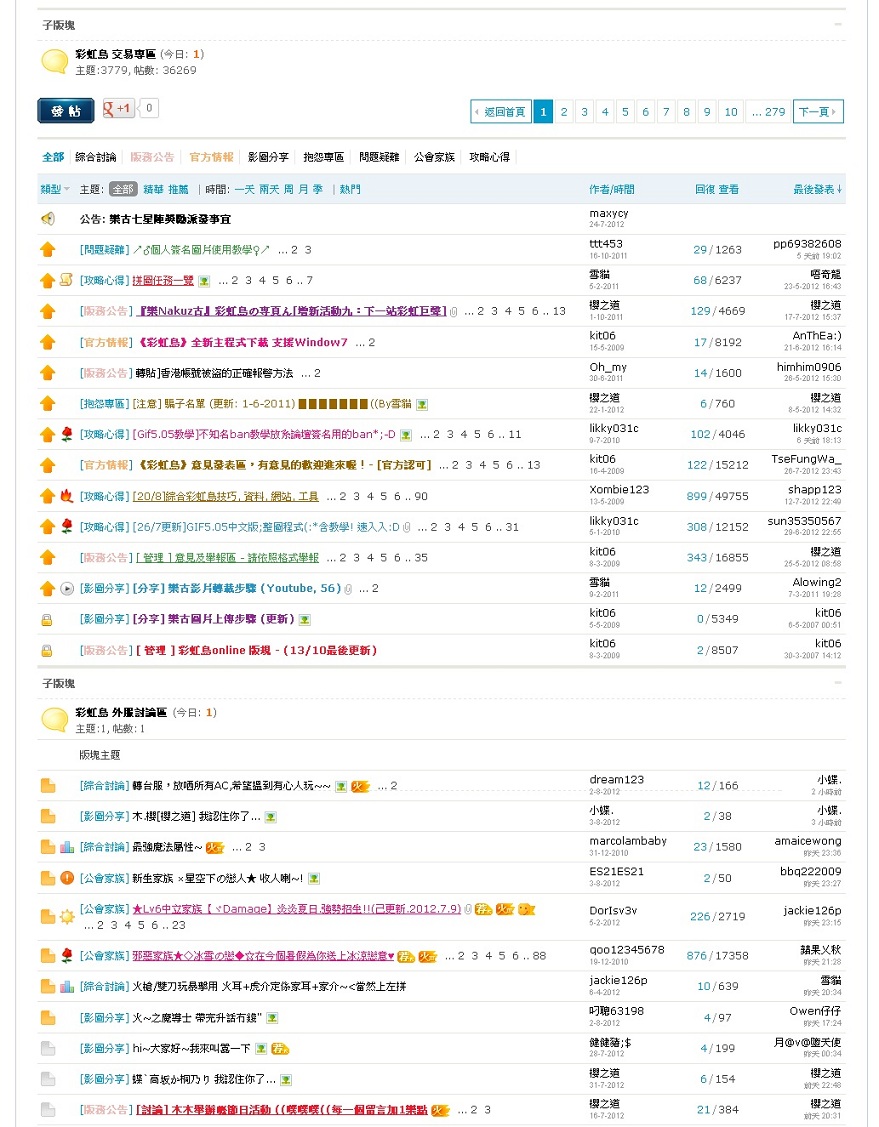Click the Google +1 button
879x1127 pixels.
pyautogui.click(x=119, y=109)
